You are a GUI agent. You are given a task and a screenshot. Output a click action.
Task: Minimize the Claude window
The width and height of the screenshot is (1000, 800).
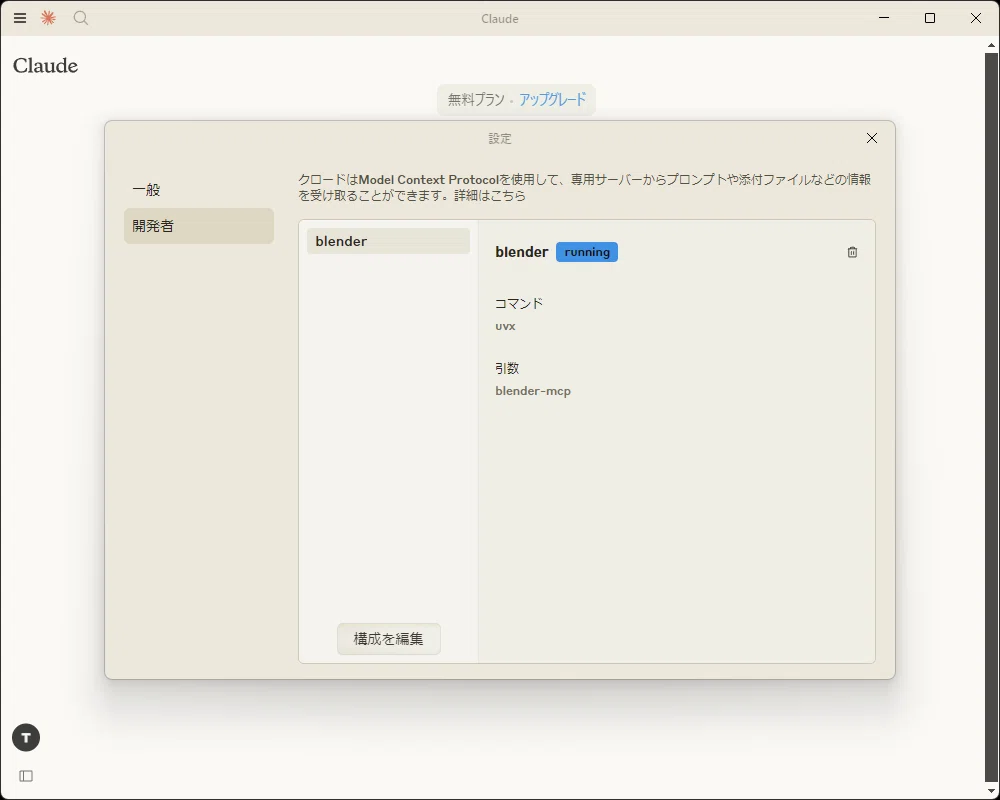884,18
